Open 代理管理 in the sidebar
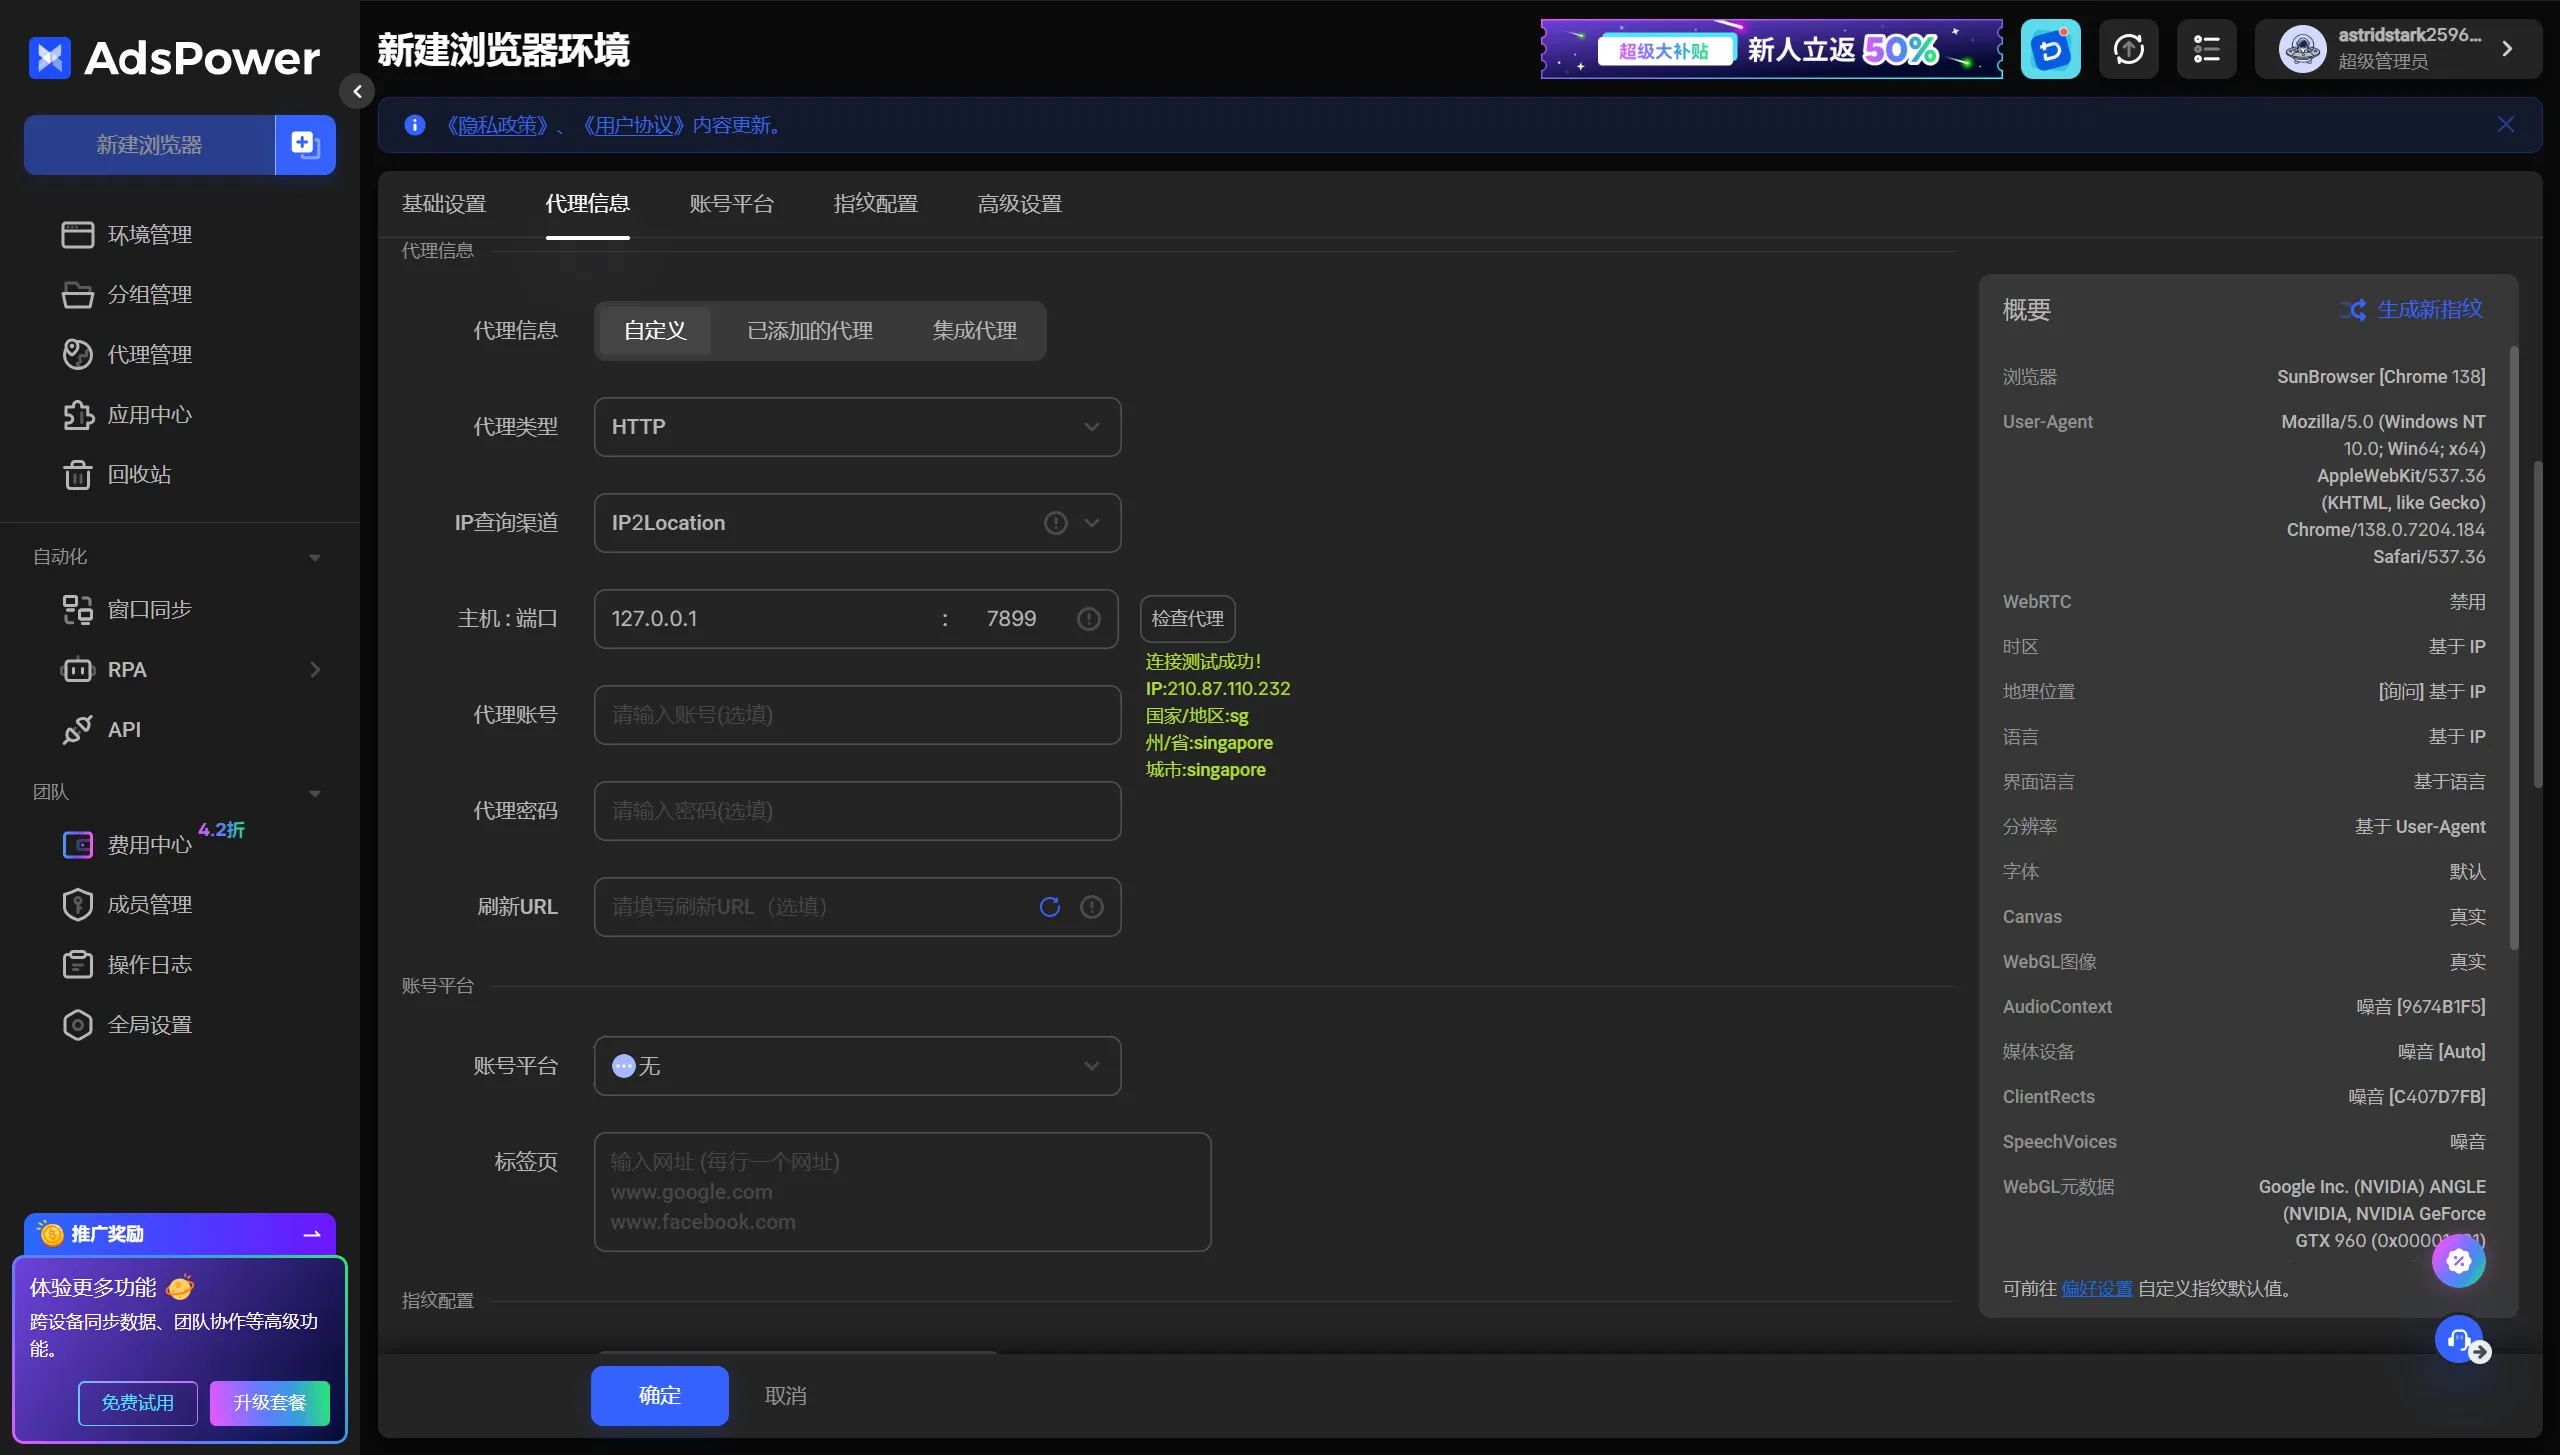Viewport: 2560px width, 1455px height. (x=149, y=355)
